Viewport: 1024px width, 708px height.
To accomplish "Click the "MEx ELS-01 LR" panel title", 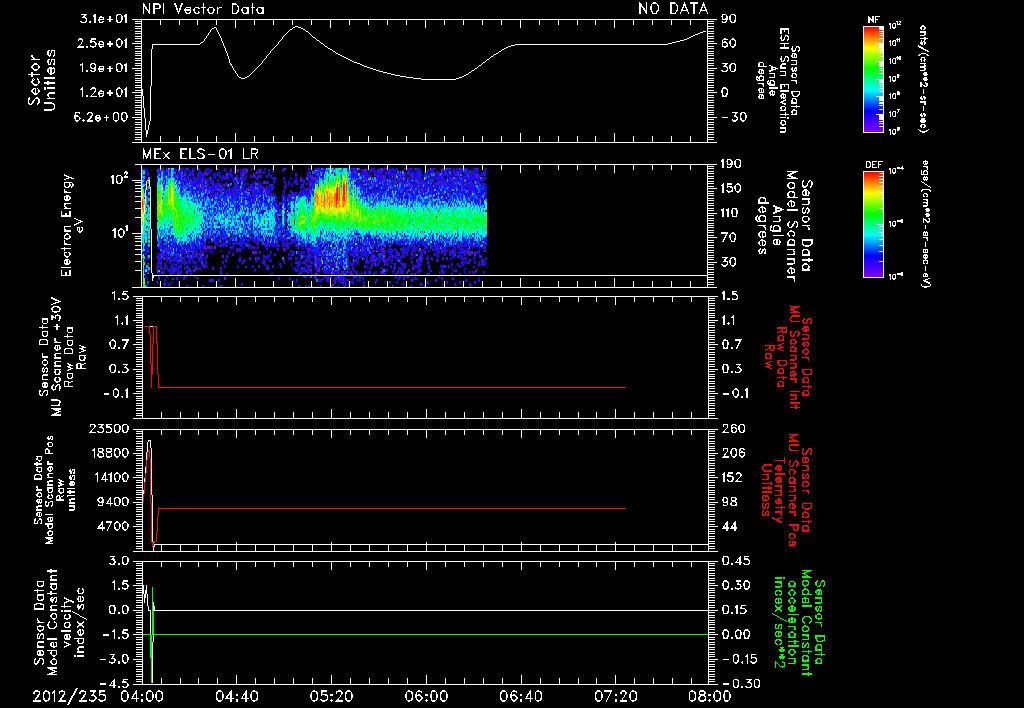I will coord(200,154).
